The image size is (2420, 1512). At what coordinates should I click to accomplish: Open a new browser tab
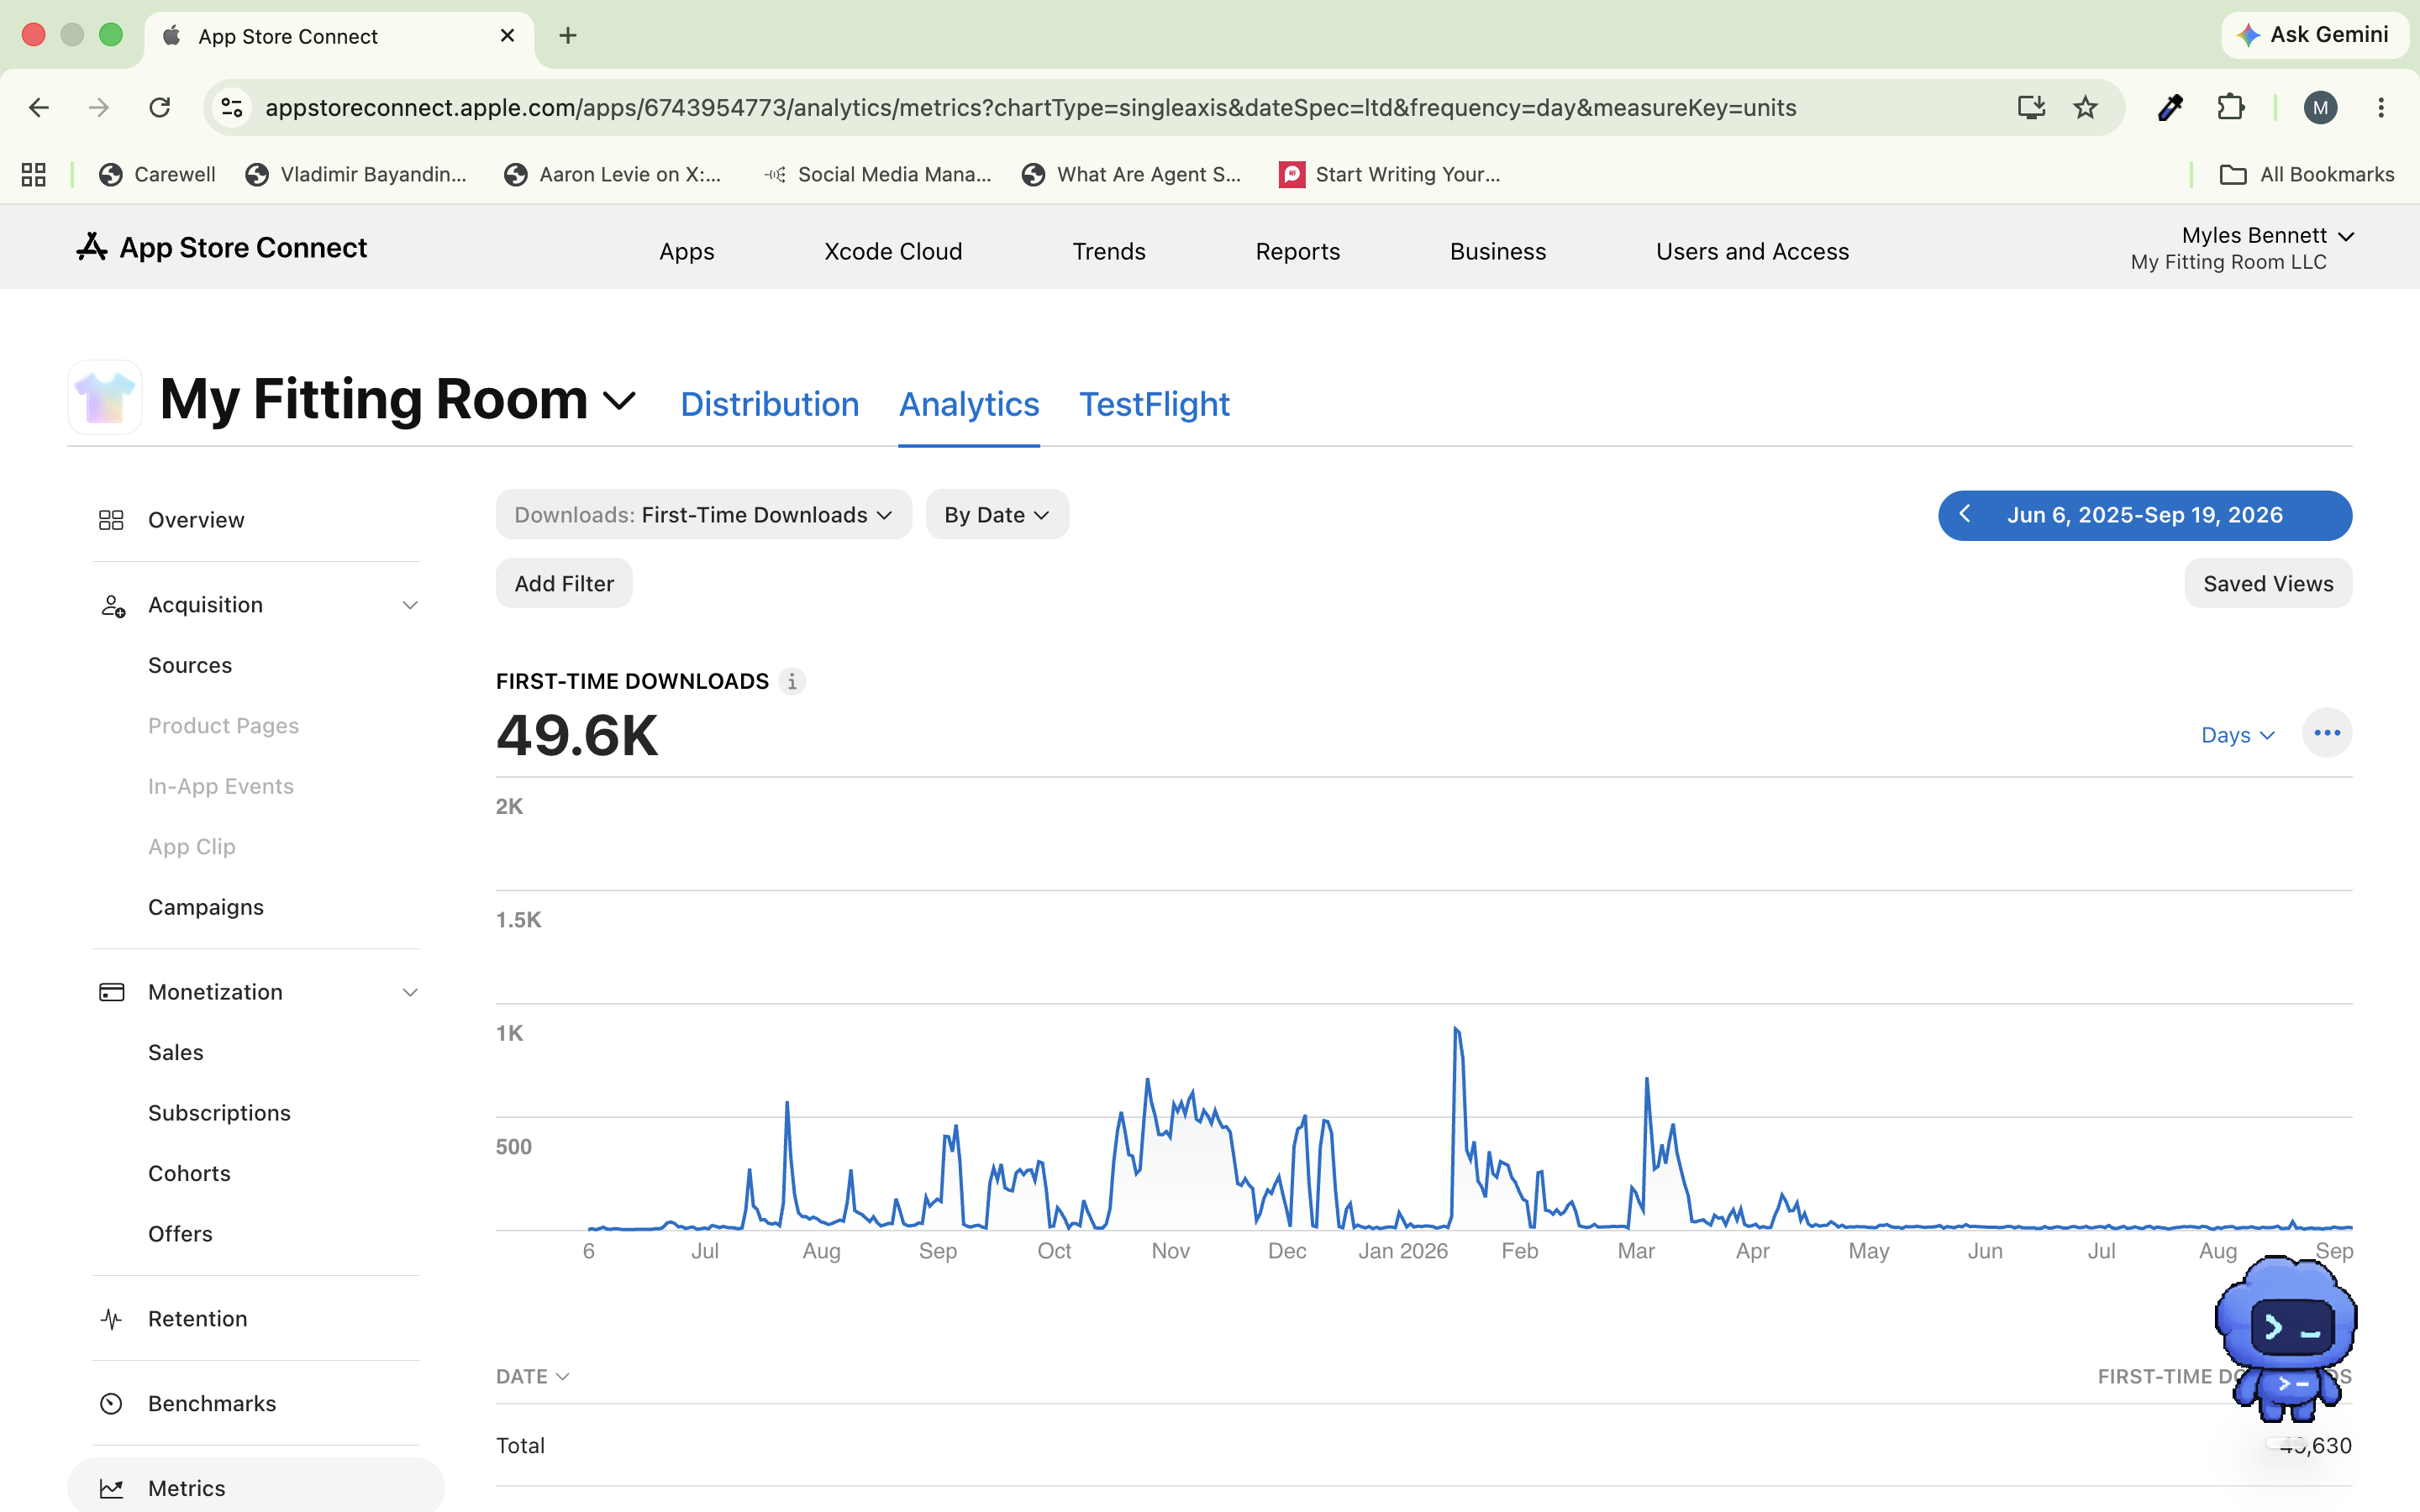[568, 36]
